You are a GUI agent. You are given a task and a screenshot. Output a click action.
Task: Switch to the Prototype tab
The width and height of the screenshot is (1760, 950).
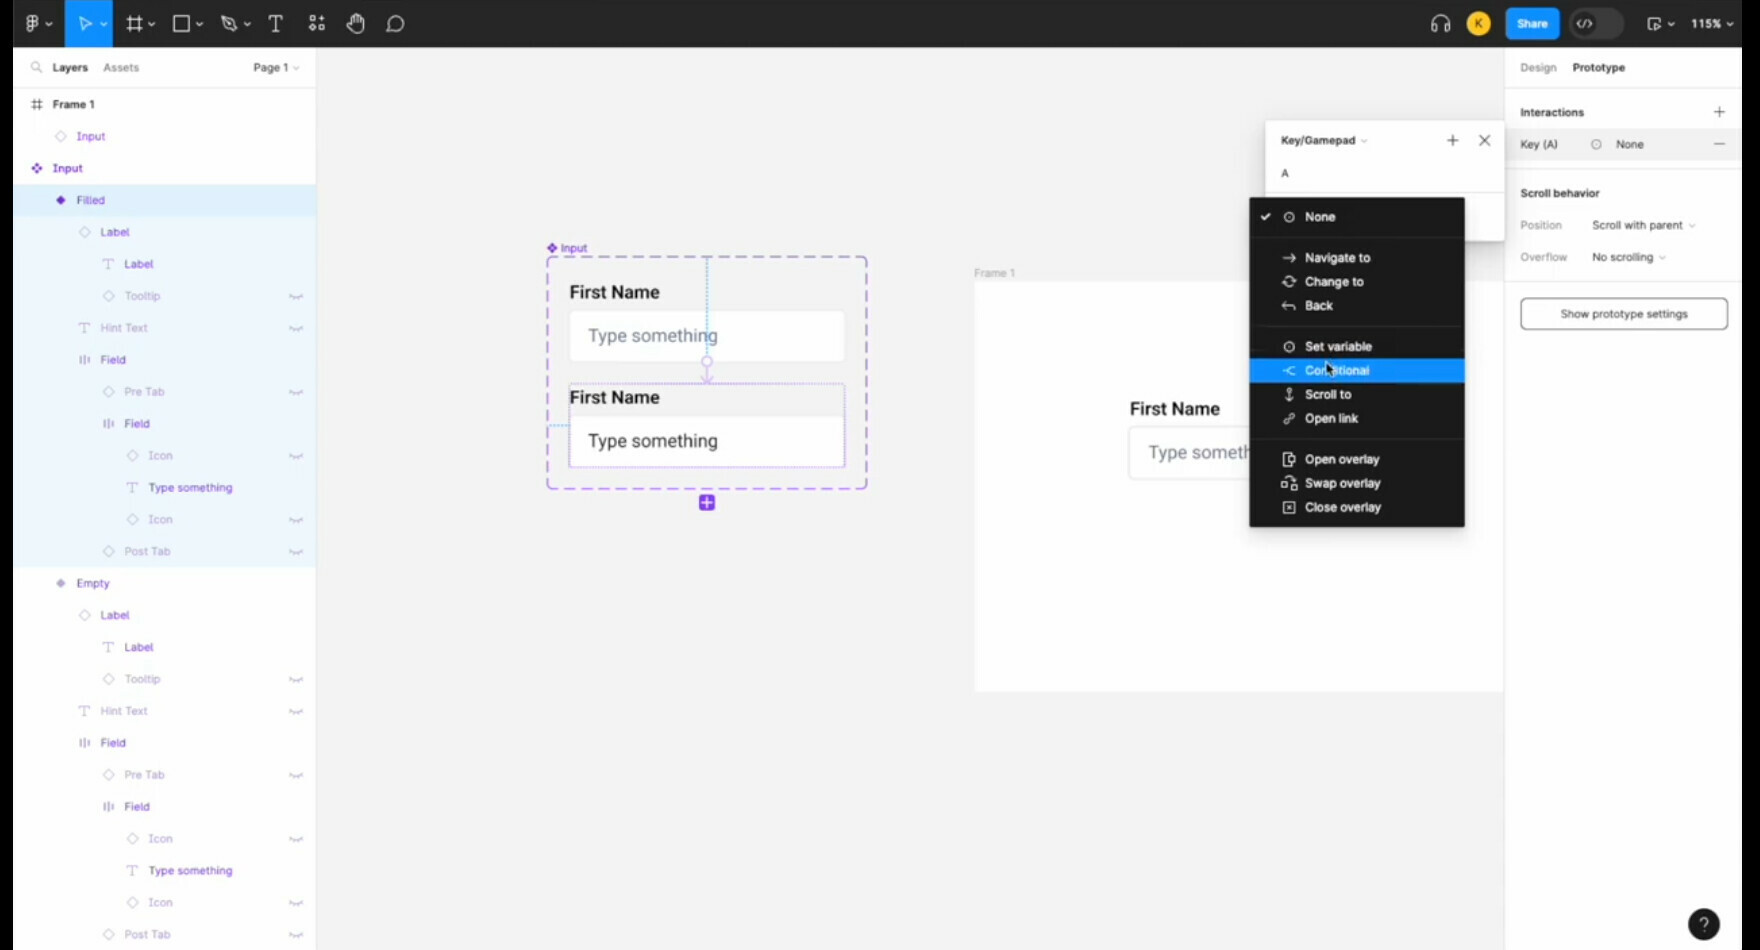1598,67
